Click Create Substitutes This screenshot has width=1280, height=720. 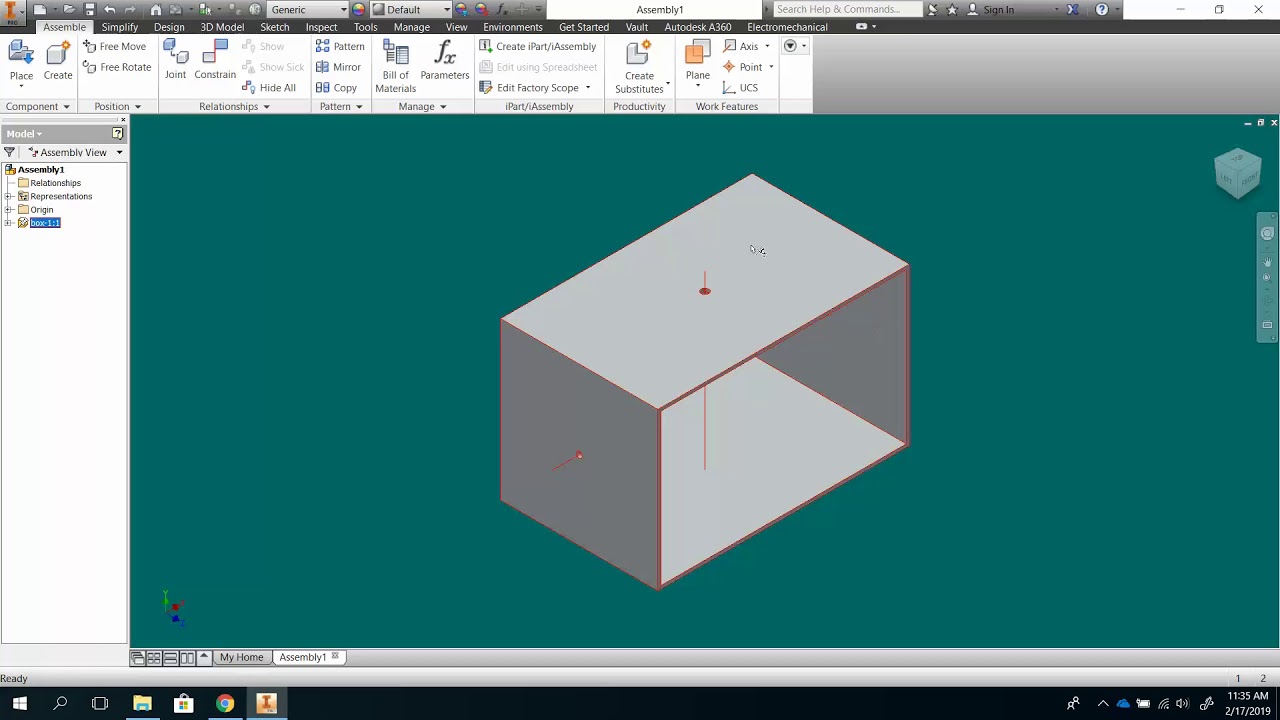pos(639,67)
